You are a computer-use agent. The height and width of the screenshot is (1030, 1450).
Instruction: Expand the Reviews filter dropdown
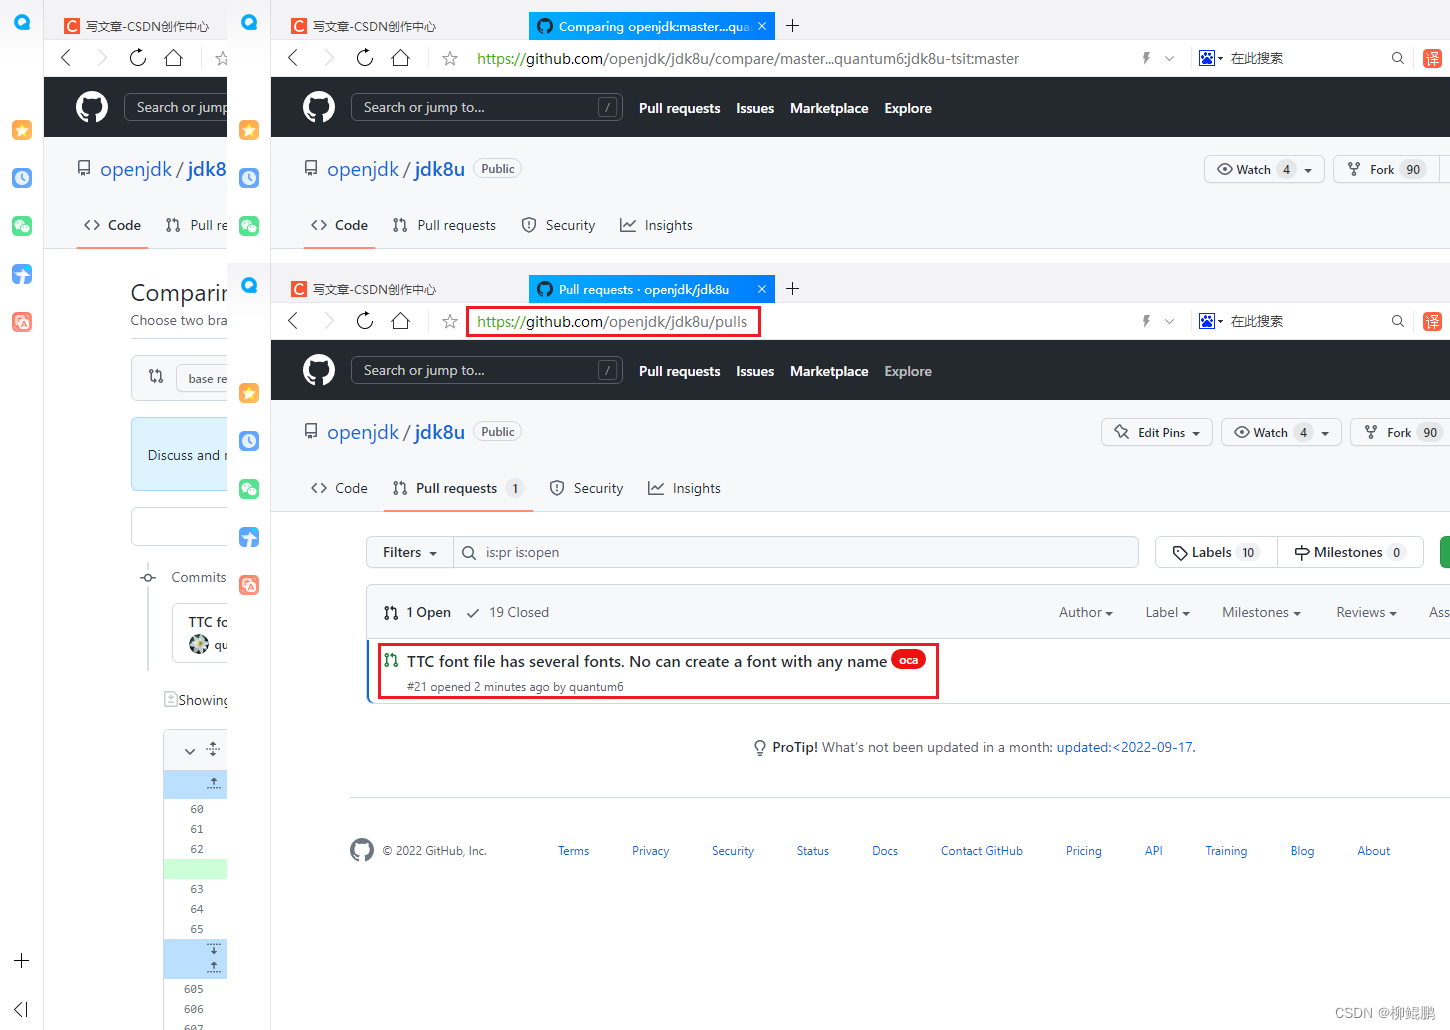1366,612
